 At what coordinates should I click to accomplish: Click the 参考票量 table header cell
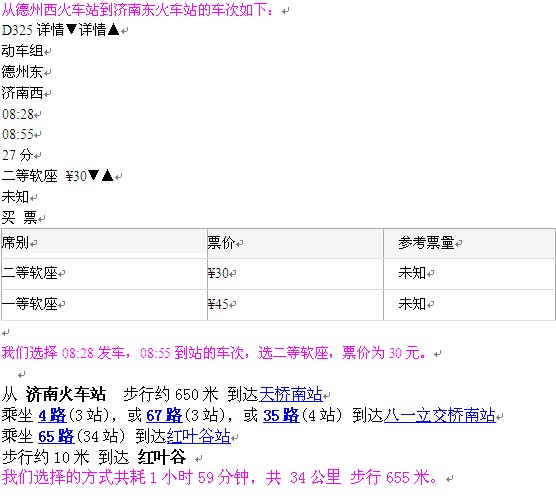pos(469,243)
